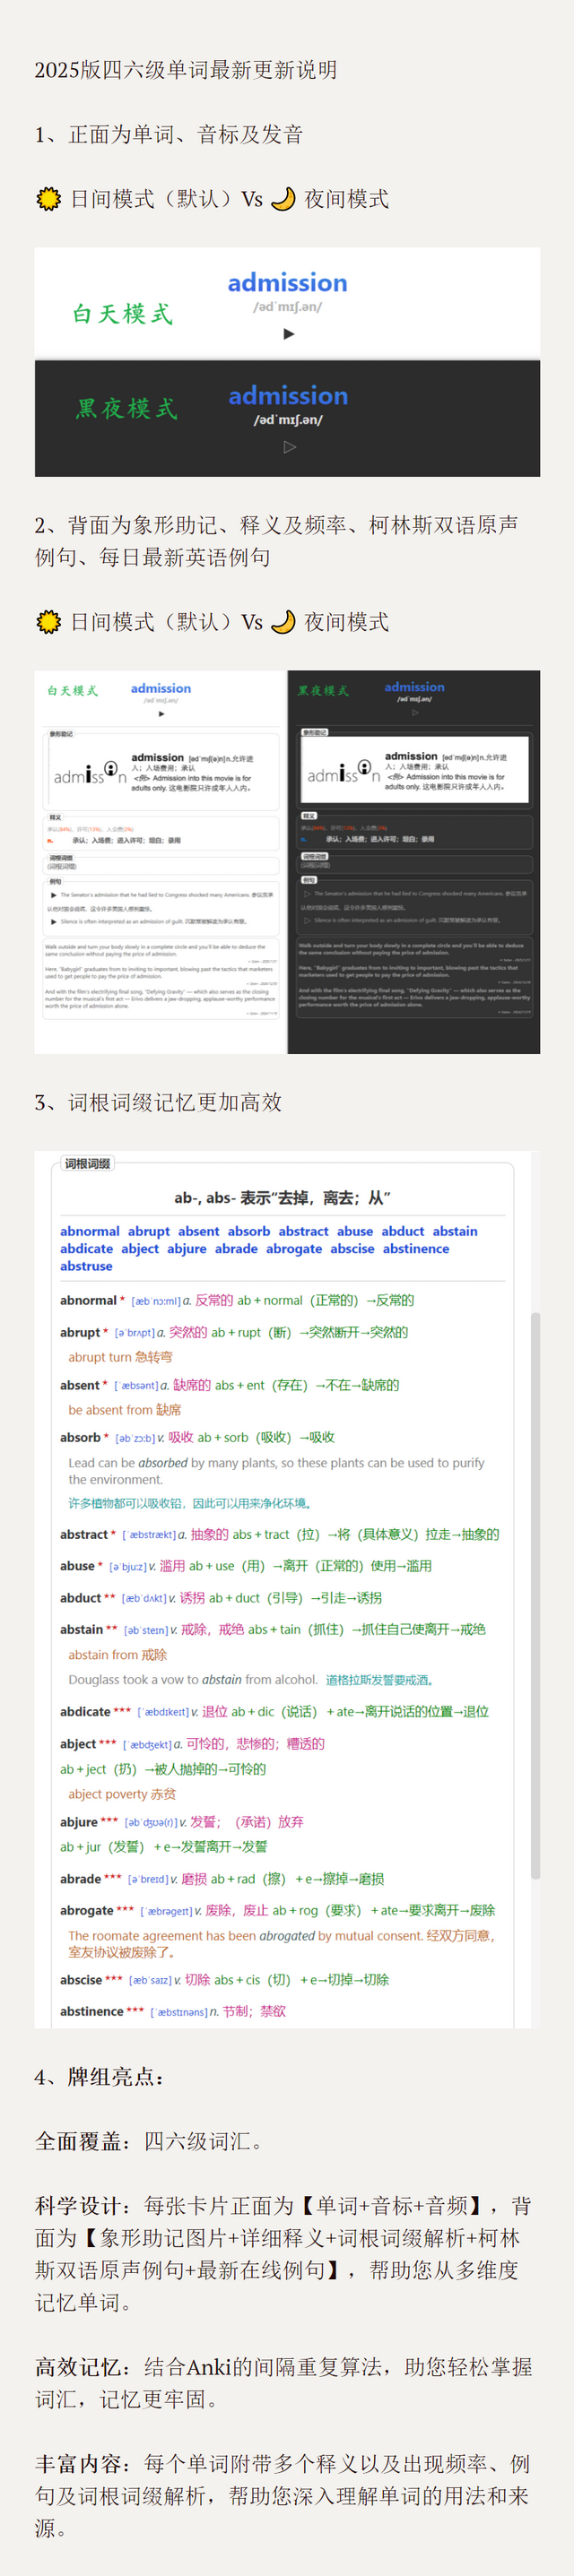This screenshot has height=2576, width=574.
Task: Click the moon icon under heading 1、正面为单词
Action: tap(283, 199)
